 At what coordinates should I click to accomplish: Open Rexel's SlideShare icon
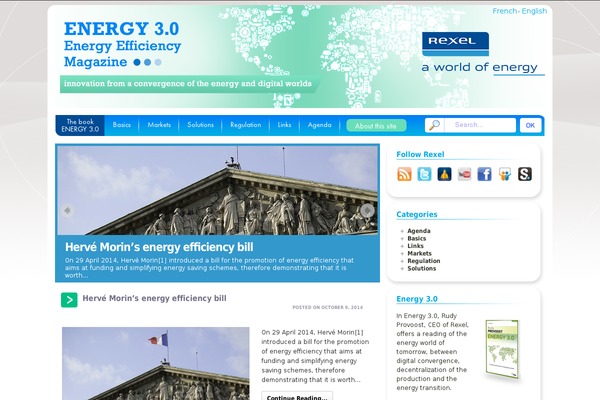(x=505, y=174)
